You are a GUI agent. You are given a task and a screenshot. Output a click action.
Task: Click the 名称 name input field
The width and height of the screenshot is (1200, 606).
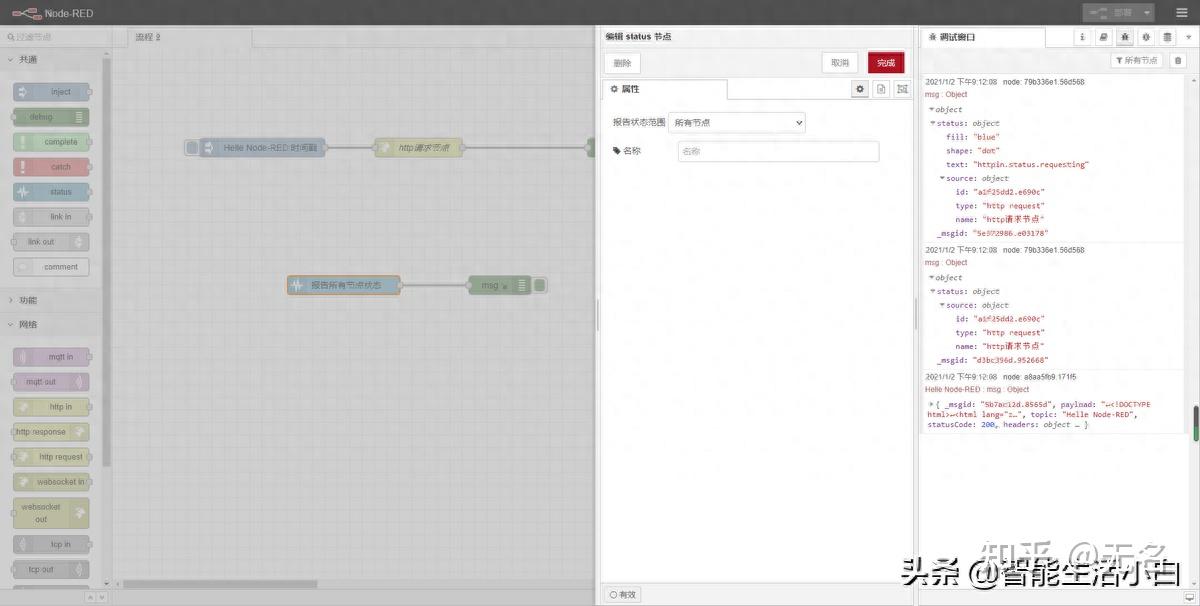click(x=778, y=152)
